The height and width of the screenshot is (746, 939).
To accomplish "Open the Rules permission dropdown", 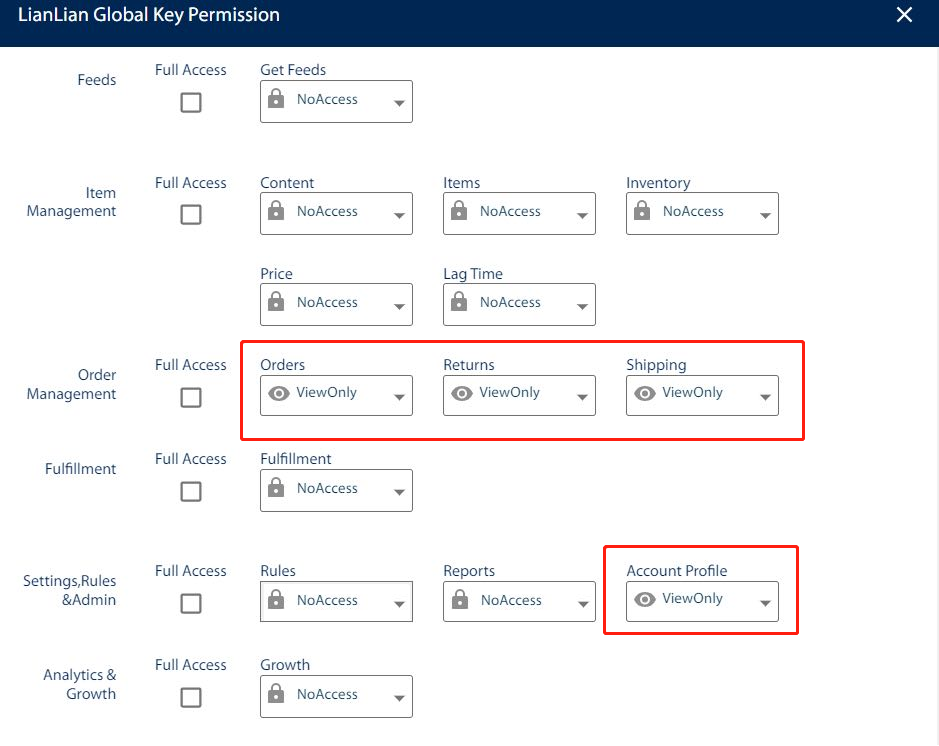I will coord(336,601).
